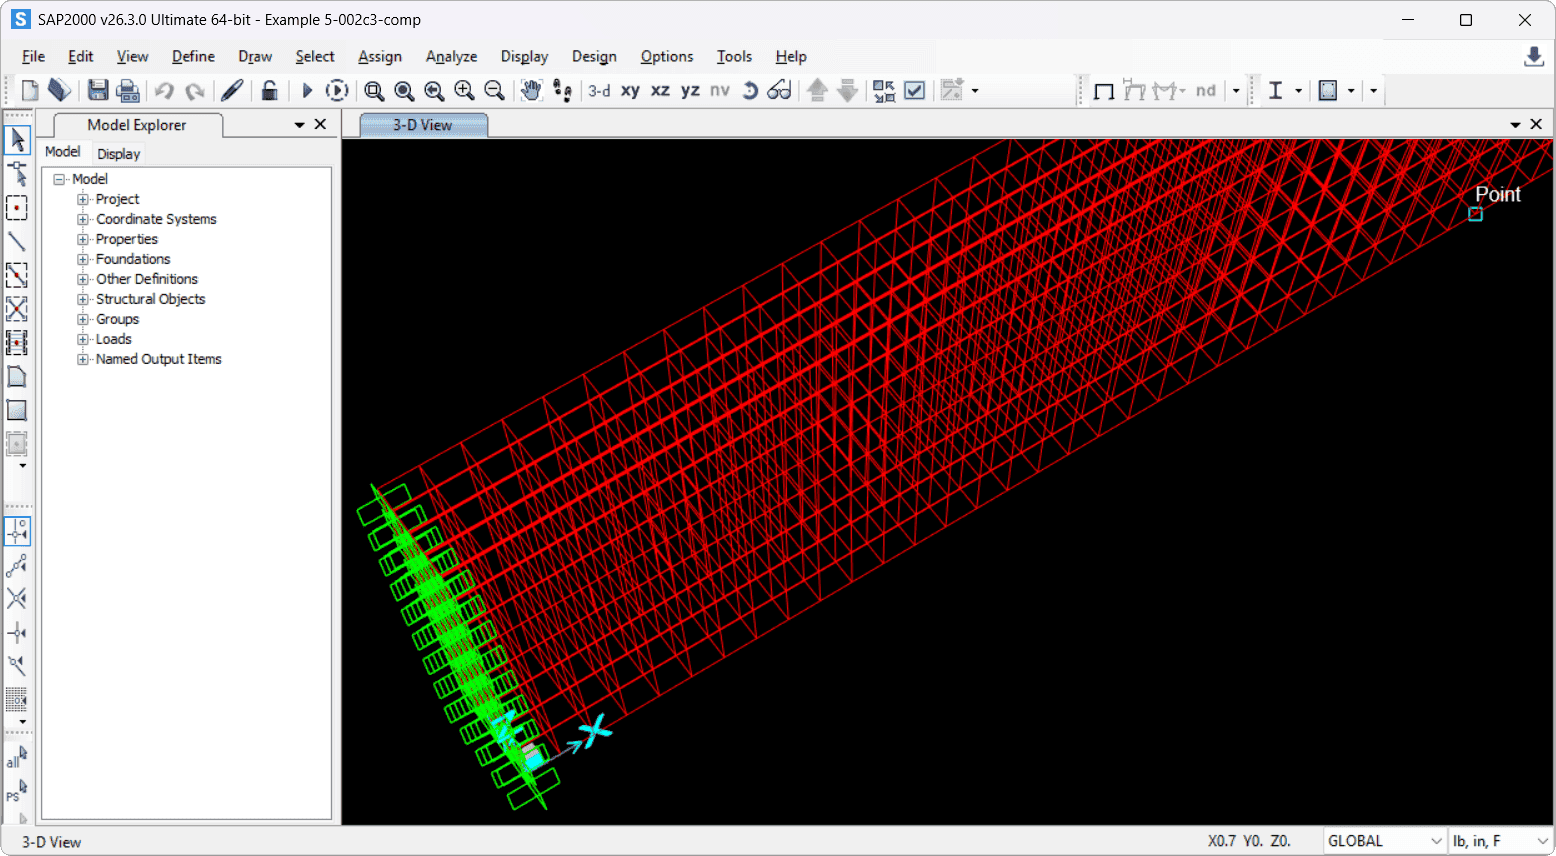Open the rightmost toolbar overflow dropdown
This screenshot has height=856, width=1556.
[1373, 91]
